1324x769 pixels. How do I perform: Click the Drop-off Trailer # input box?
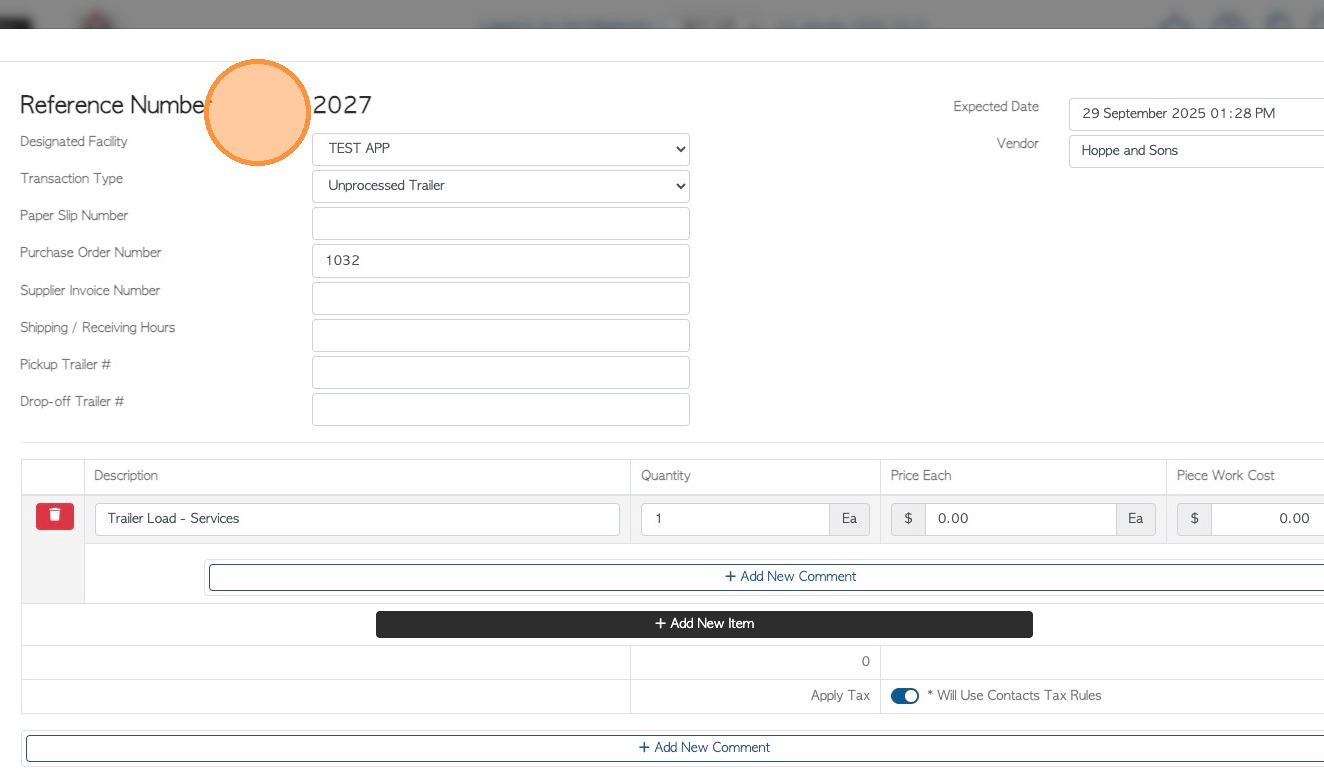pyautogui.click(x=501, y=409)
